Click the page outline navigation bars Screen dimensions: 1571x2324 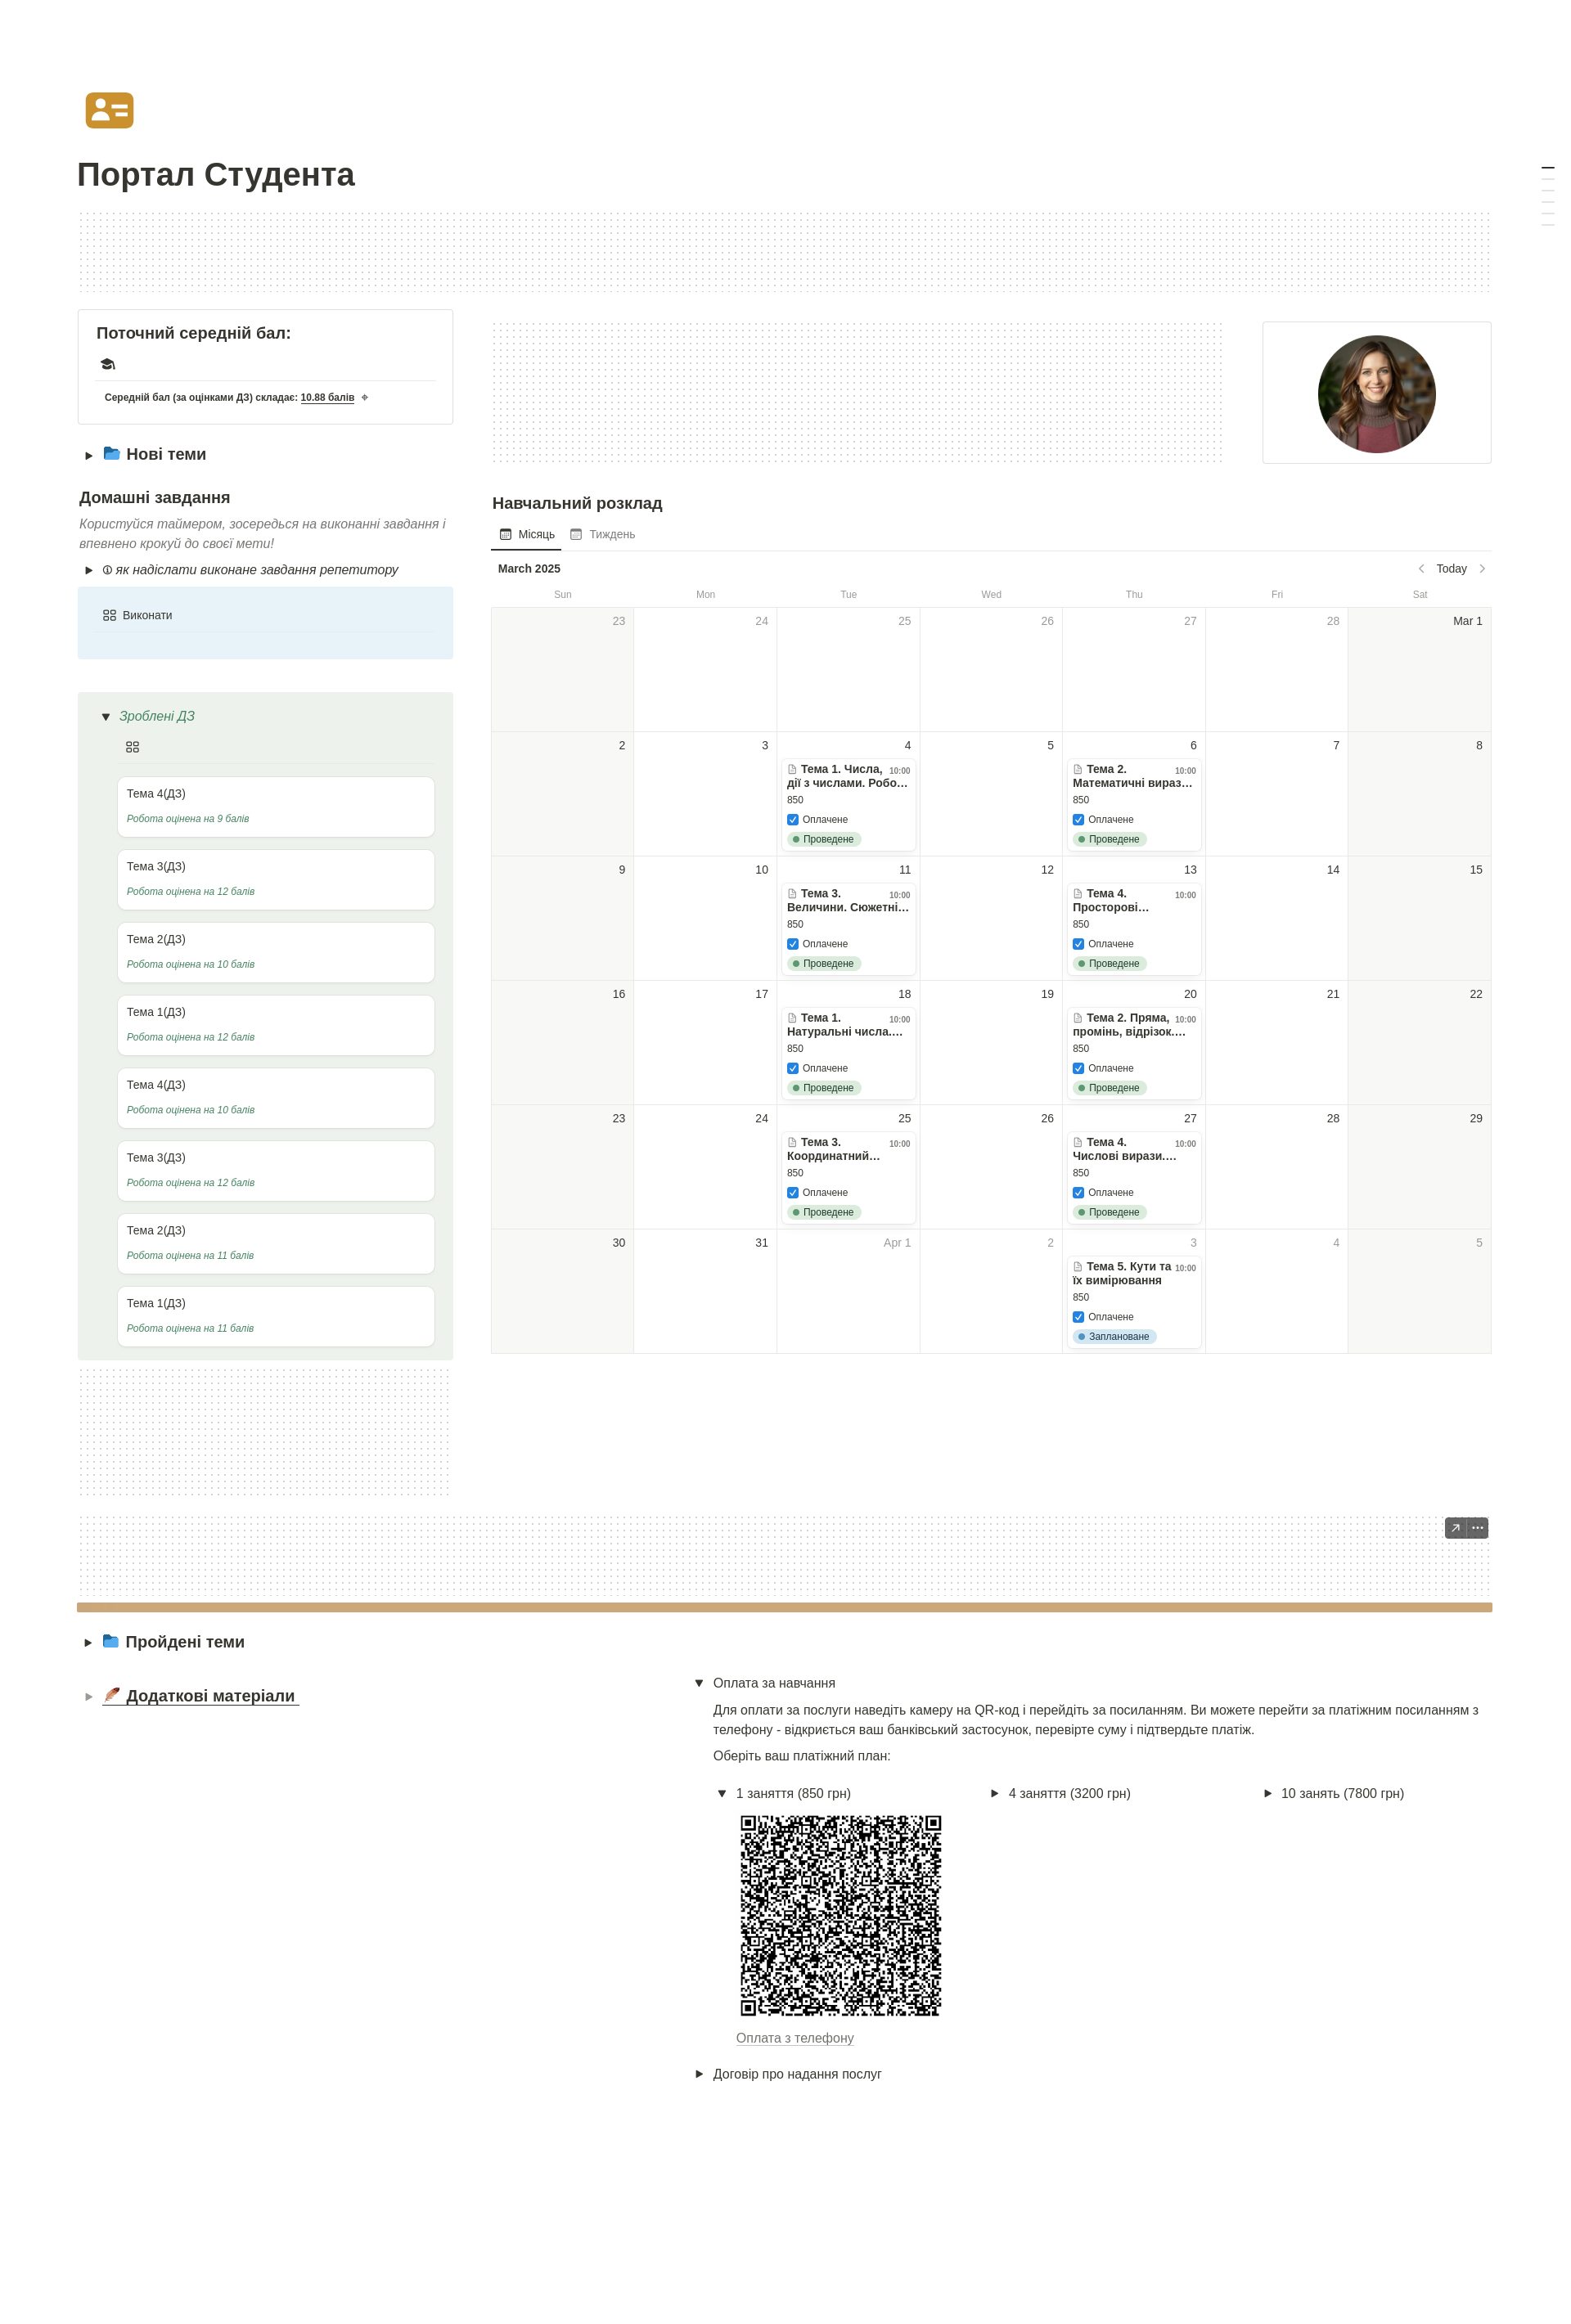pyautogui.click(x=1547, y=196)
